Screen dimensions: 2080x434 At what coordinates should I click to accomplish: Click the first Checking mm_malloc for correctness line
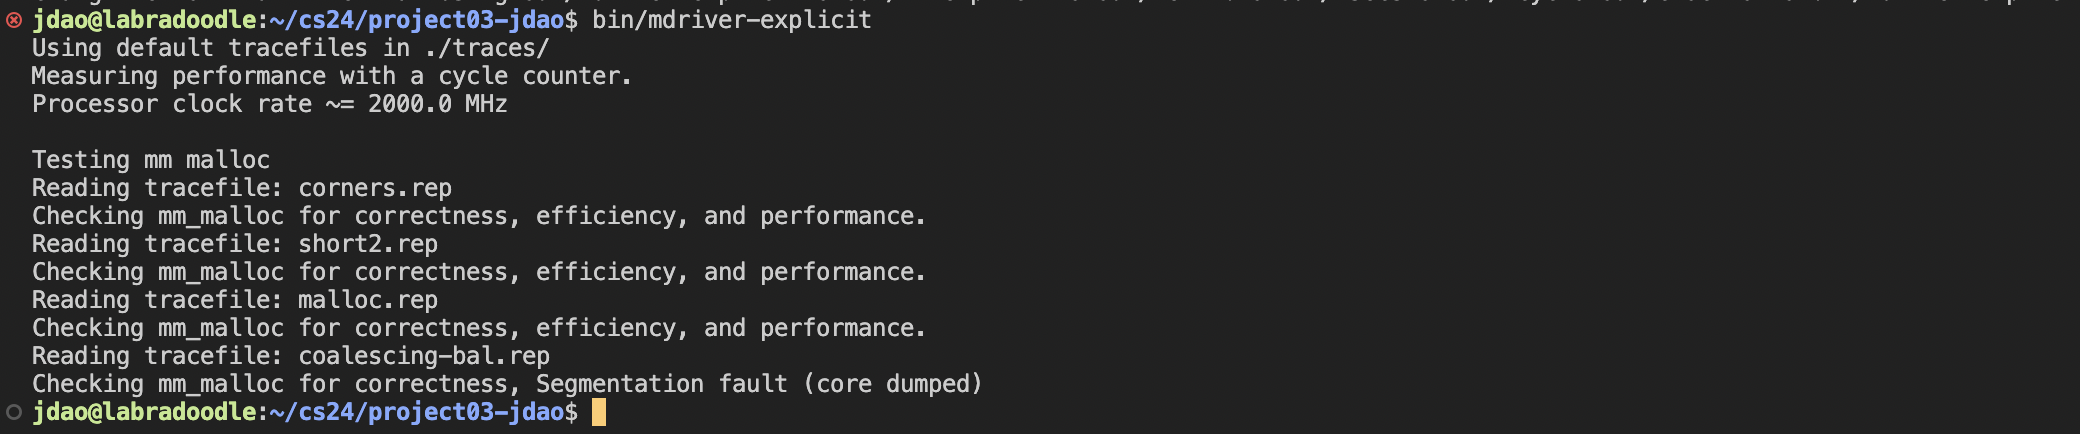(x=479, y=216)
